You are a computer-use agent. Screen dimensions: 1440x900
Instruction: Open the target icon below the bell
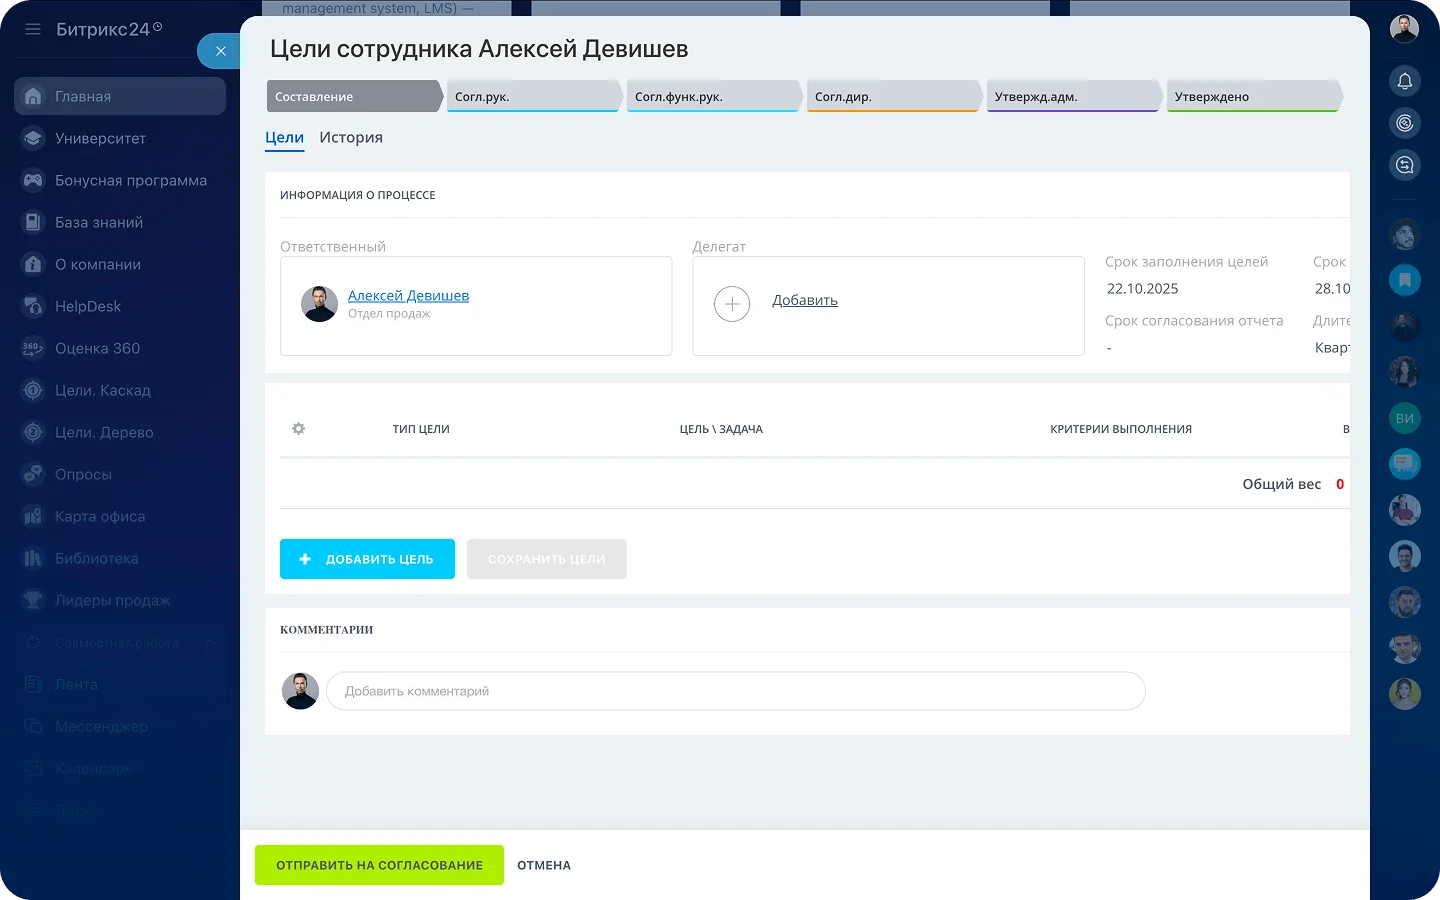[x=1404, y=123]
